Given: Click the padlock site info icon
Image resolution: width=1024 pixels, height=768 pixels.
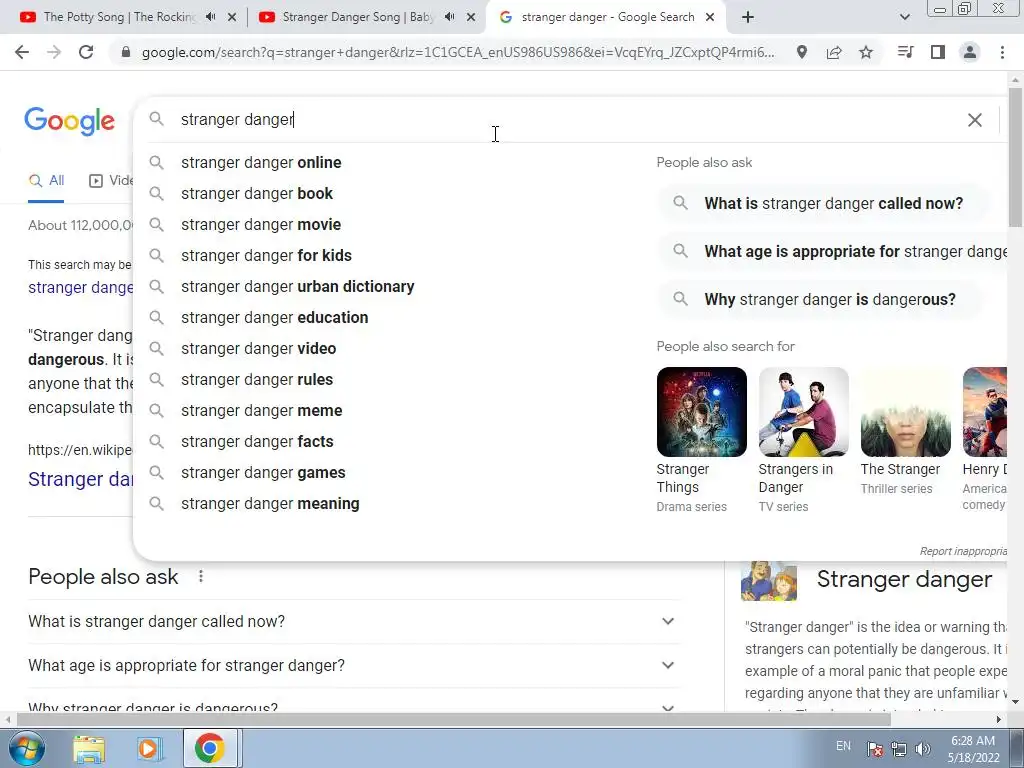Looking at the screenshot, I should pos(126,52).
